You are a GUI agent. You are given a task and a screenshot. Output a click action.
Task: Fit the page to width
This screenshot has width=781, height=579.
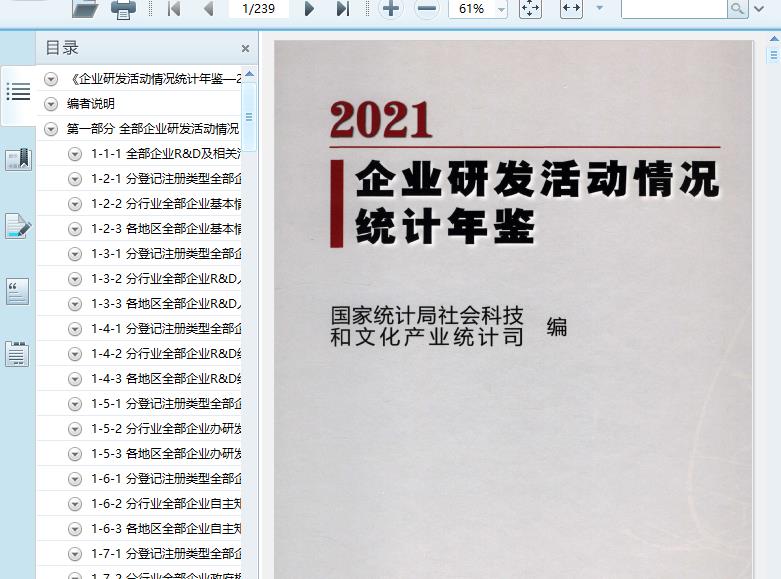tap(571, 8)
